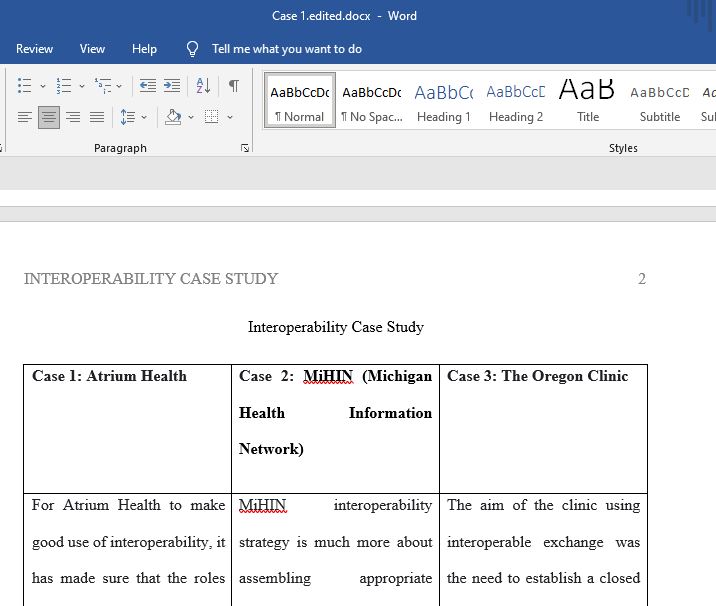Open borders dropdown arrow
The height and width of the screenshot is (606, 716).
[x=230, y=117]
